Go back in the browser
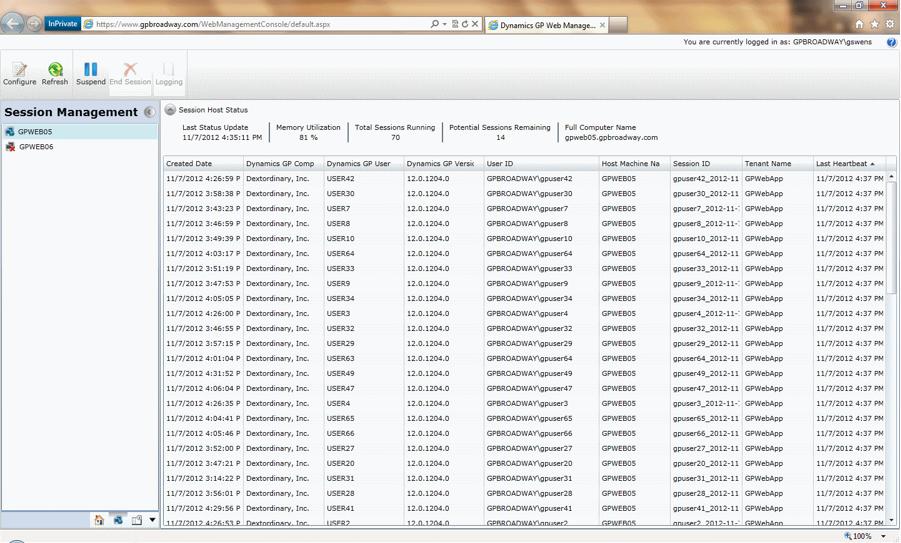The height and width of the screenshot is (543, 901). (x=13, y=24)
